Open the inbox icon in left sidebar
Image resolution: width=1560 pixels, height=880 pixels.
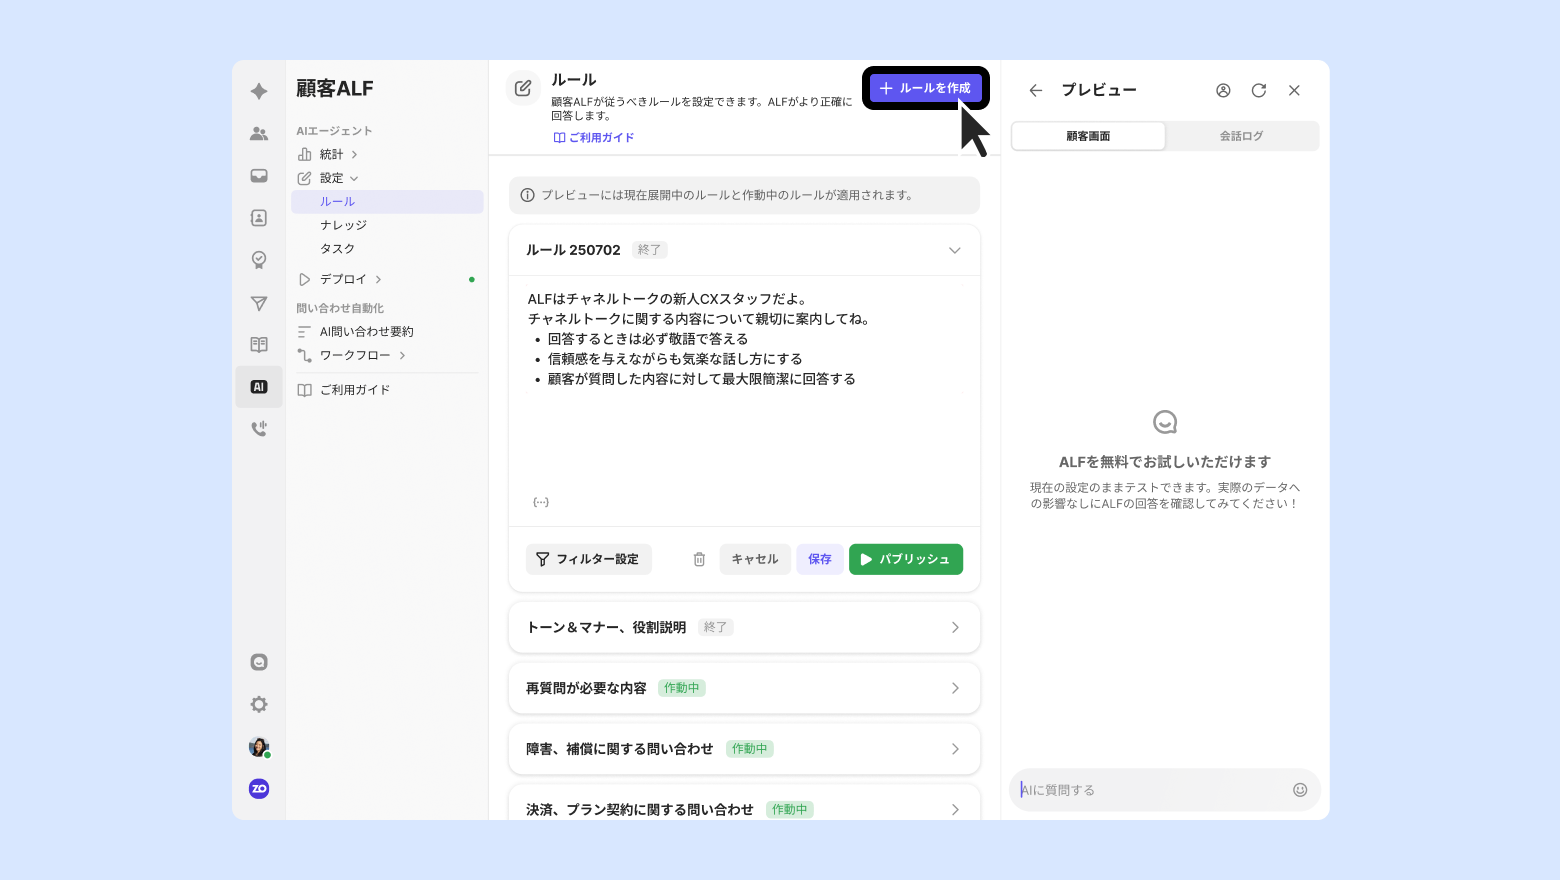point(259,176)
